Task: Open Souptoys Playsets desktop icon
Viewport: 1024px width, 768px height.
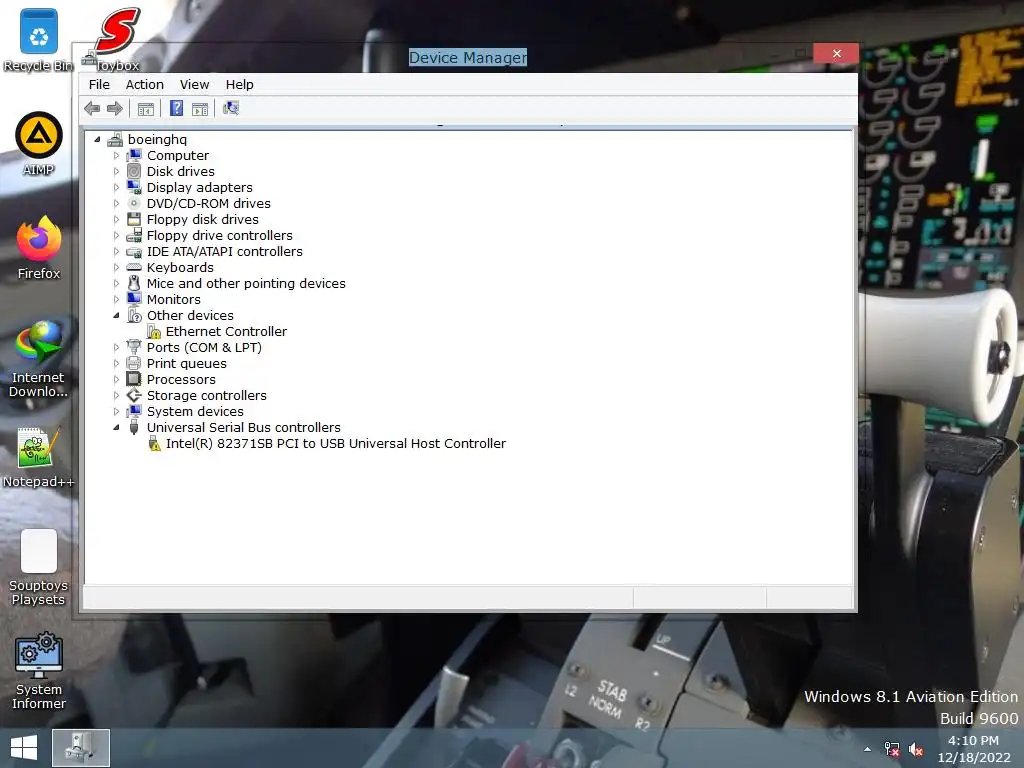Action: [x=39, y=568]
